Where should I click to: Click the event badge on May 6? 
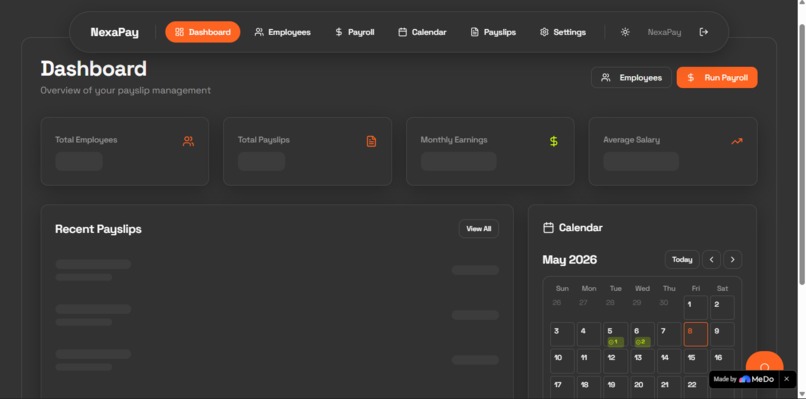642,342
